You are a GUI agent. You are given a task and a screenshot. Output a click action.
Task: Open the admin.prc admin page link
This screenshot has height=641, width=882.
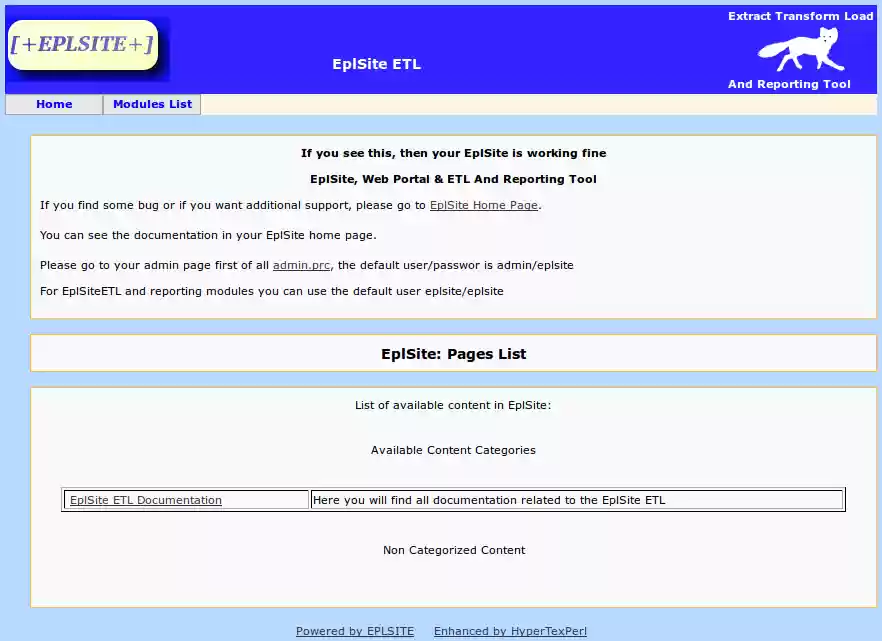[302, 265]
